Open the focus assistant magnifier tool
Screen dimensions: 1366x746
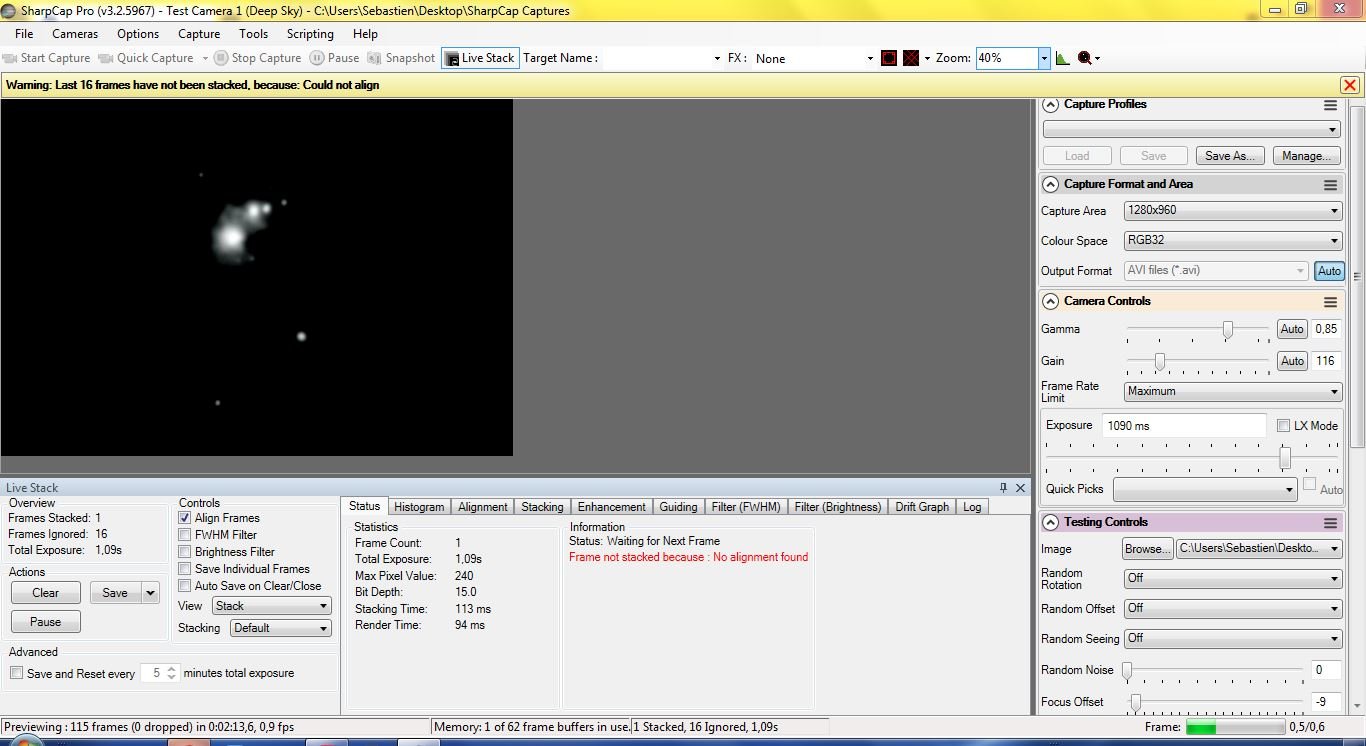click(1085, 58)
